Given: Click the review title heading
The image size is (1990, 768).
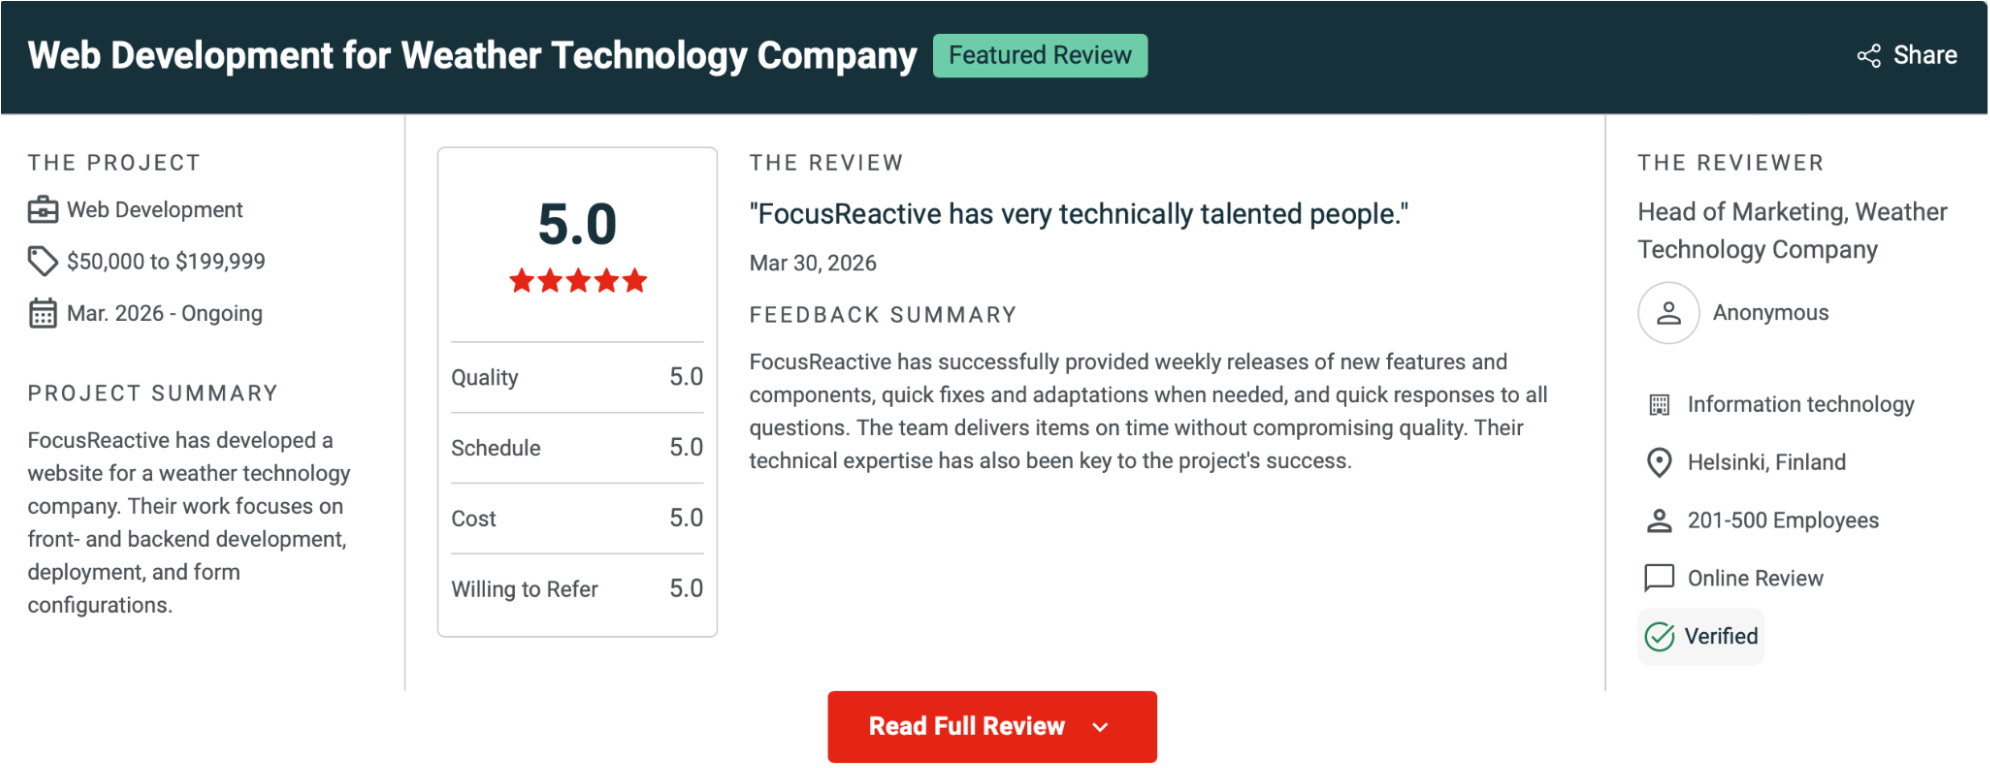Looking at the screenshot, I should (472, 56).
